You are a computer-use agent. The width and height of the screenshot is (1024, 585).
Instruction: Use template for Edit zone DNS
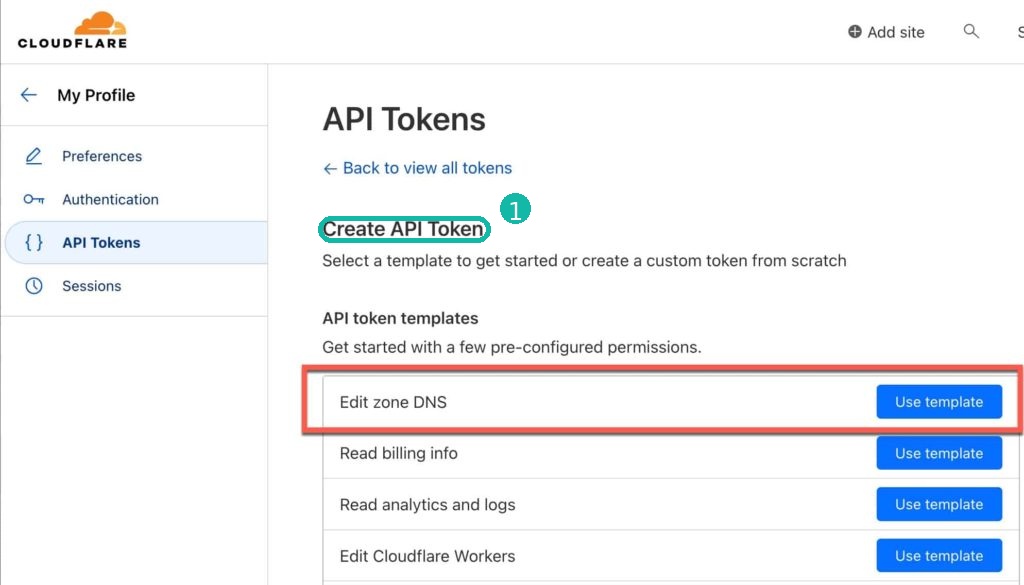coord(938,401)
